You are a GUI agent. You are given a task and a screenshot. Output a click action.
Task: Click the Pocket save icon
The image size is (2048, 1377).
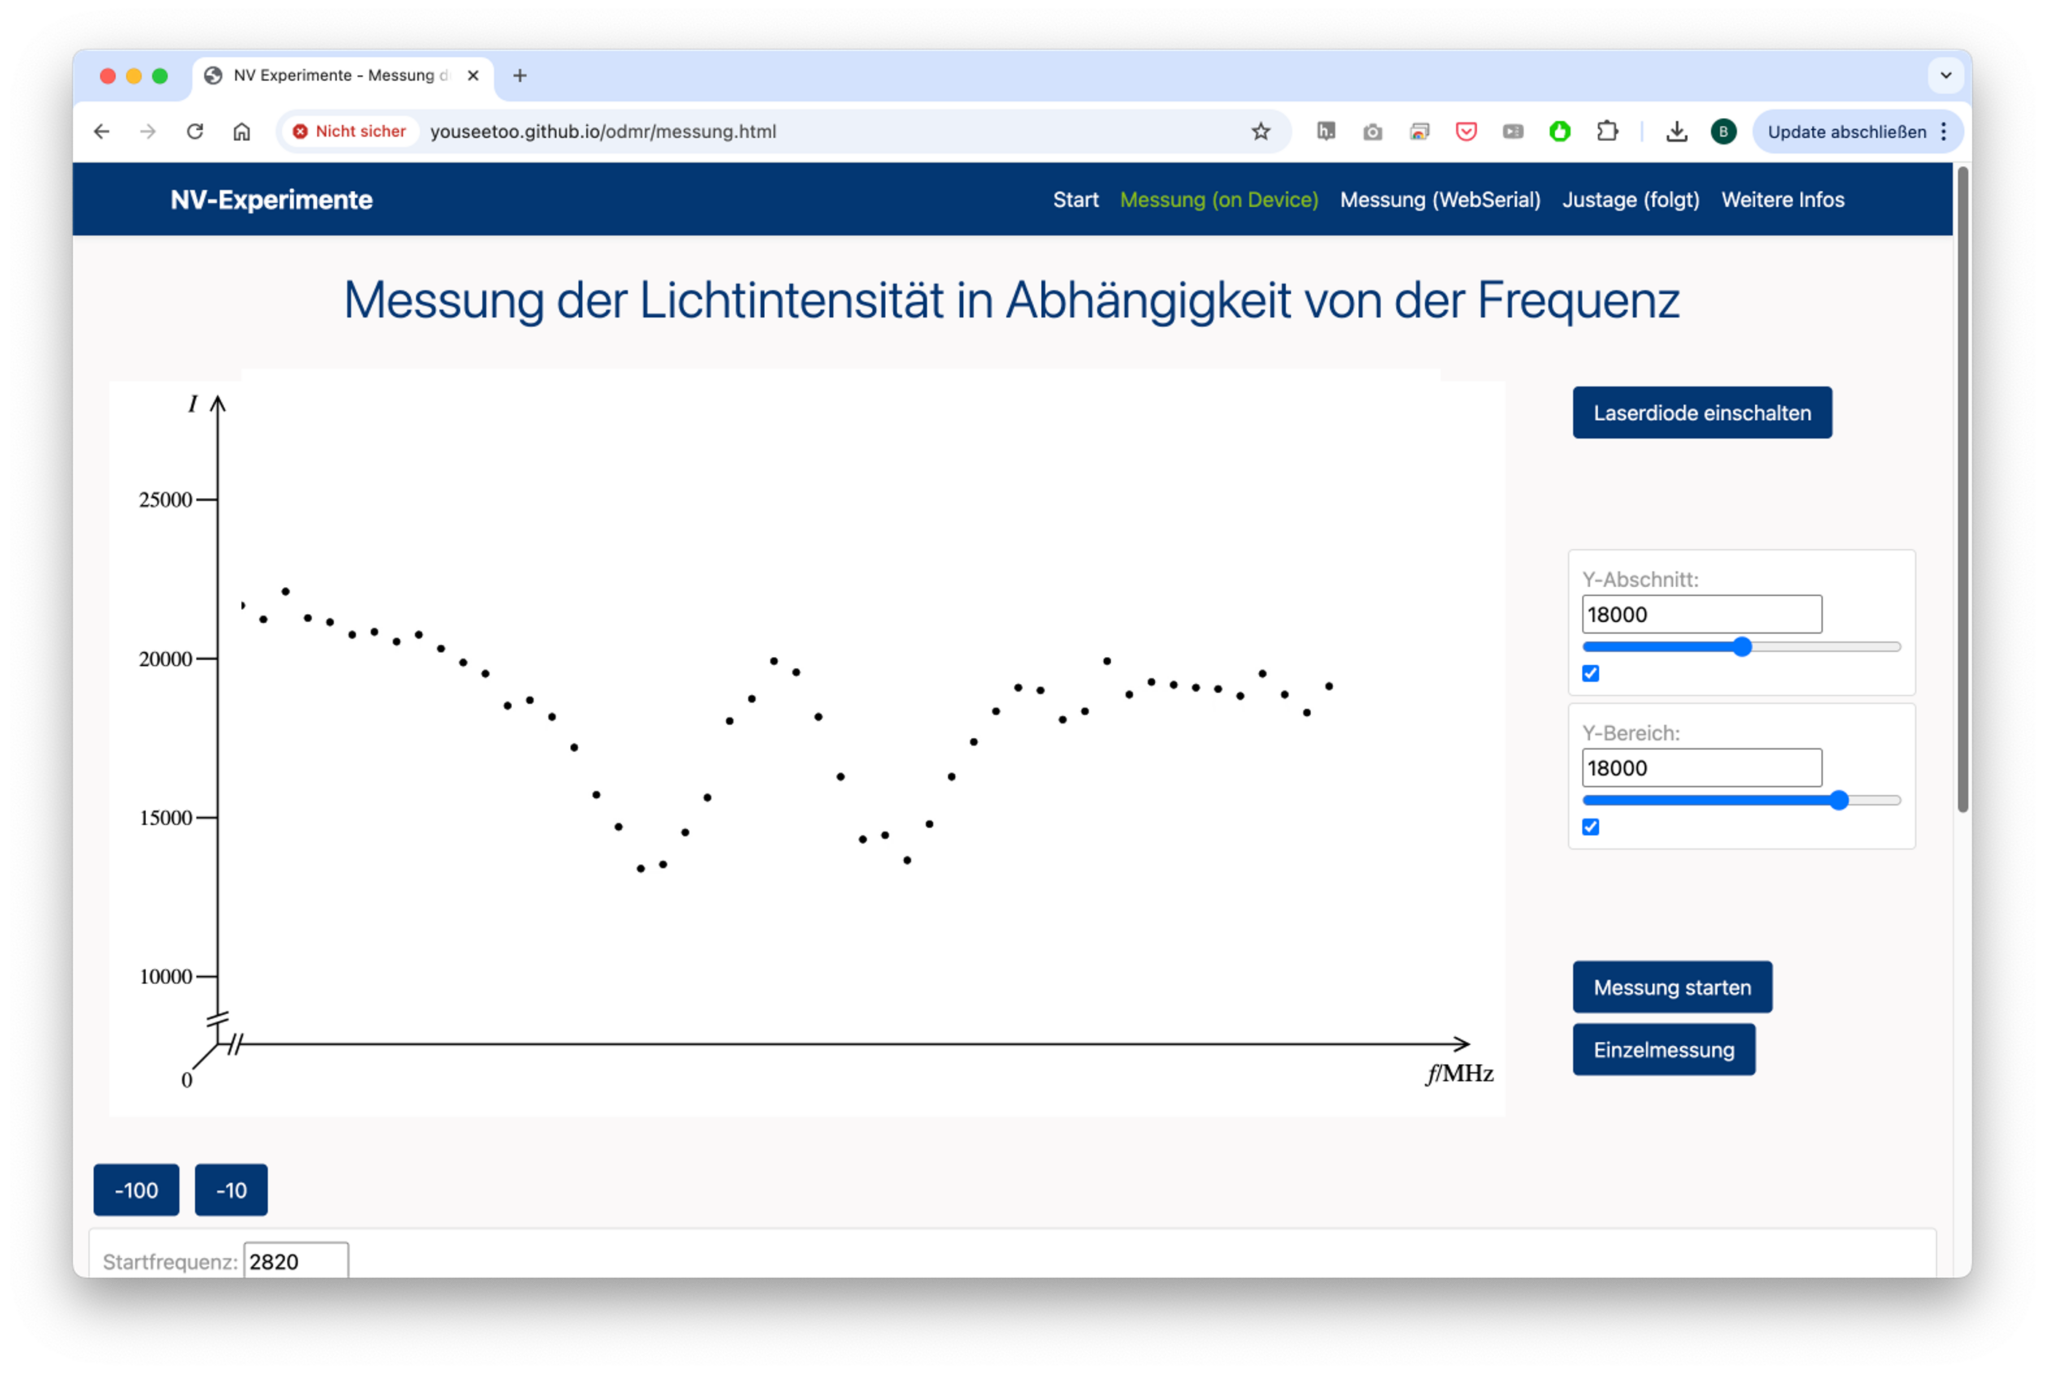tap(1466, 131)
